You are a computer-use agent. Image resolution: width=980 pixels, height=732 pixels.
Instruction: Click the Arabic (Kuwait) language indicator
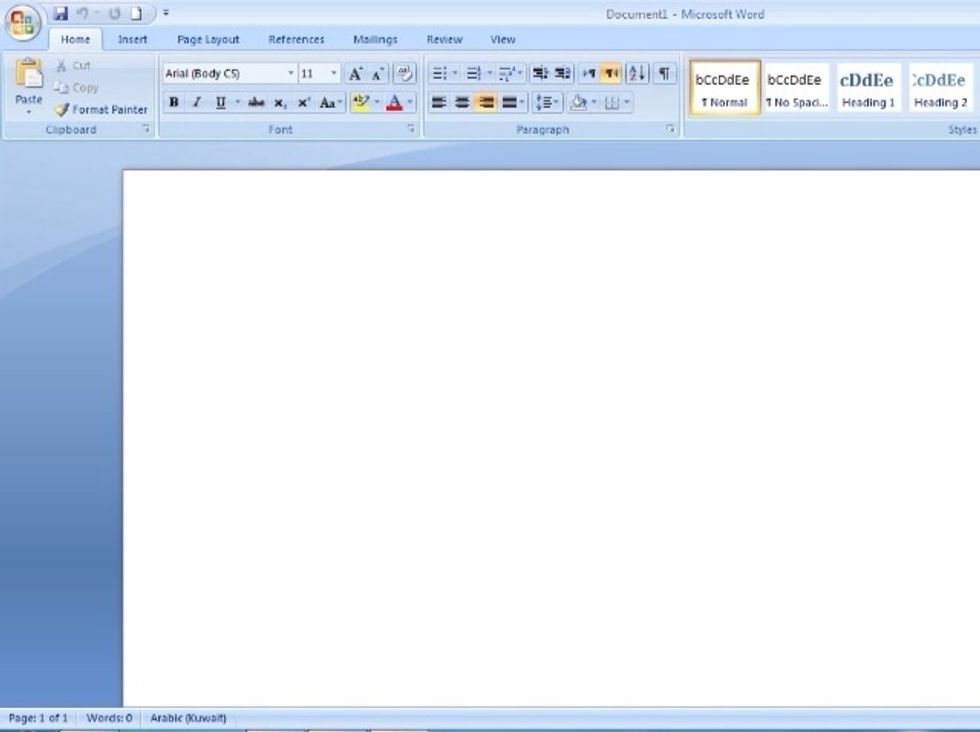coord(188,718)
